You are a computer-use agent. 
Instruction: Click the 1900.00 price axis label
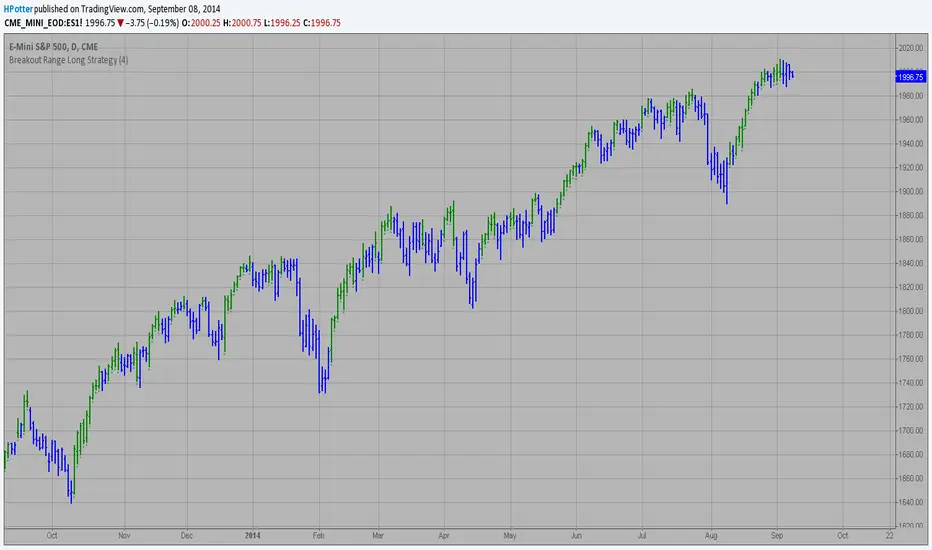coord(911,191)
